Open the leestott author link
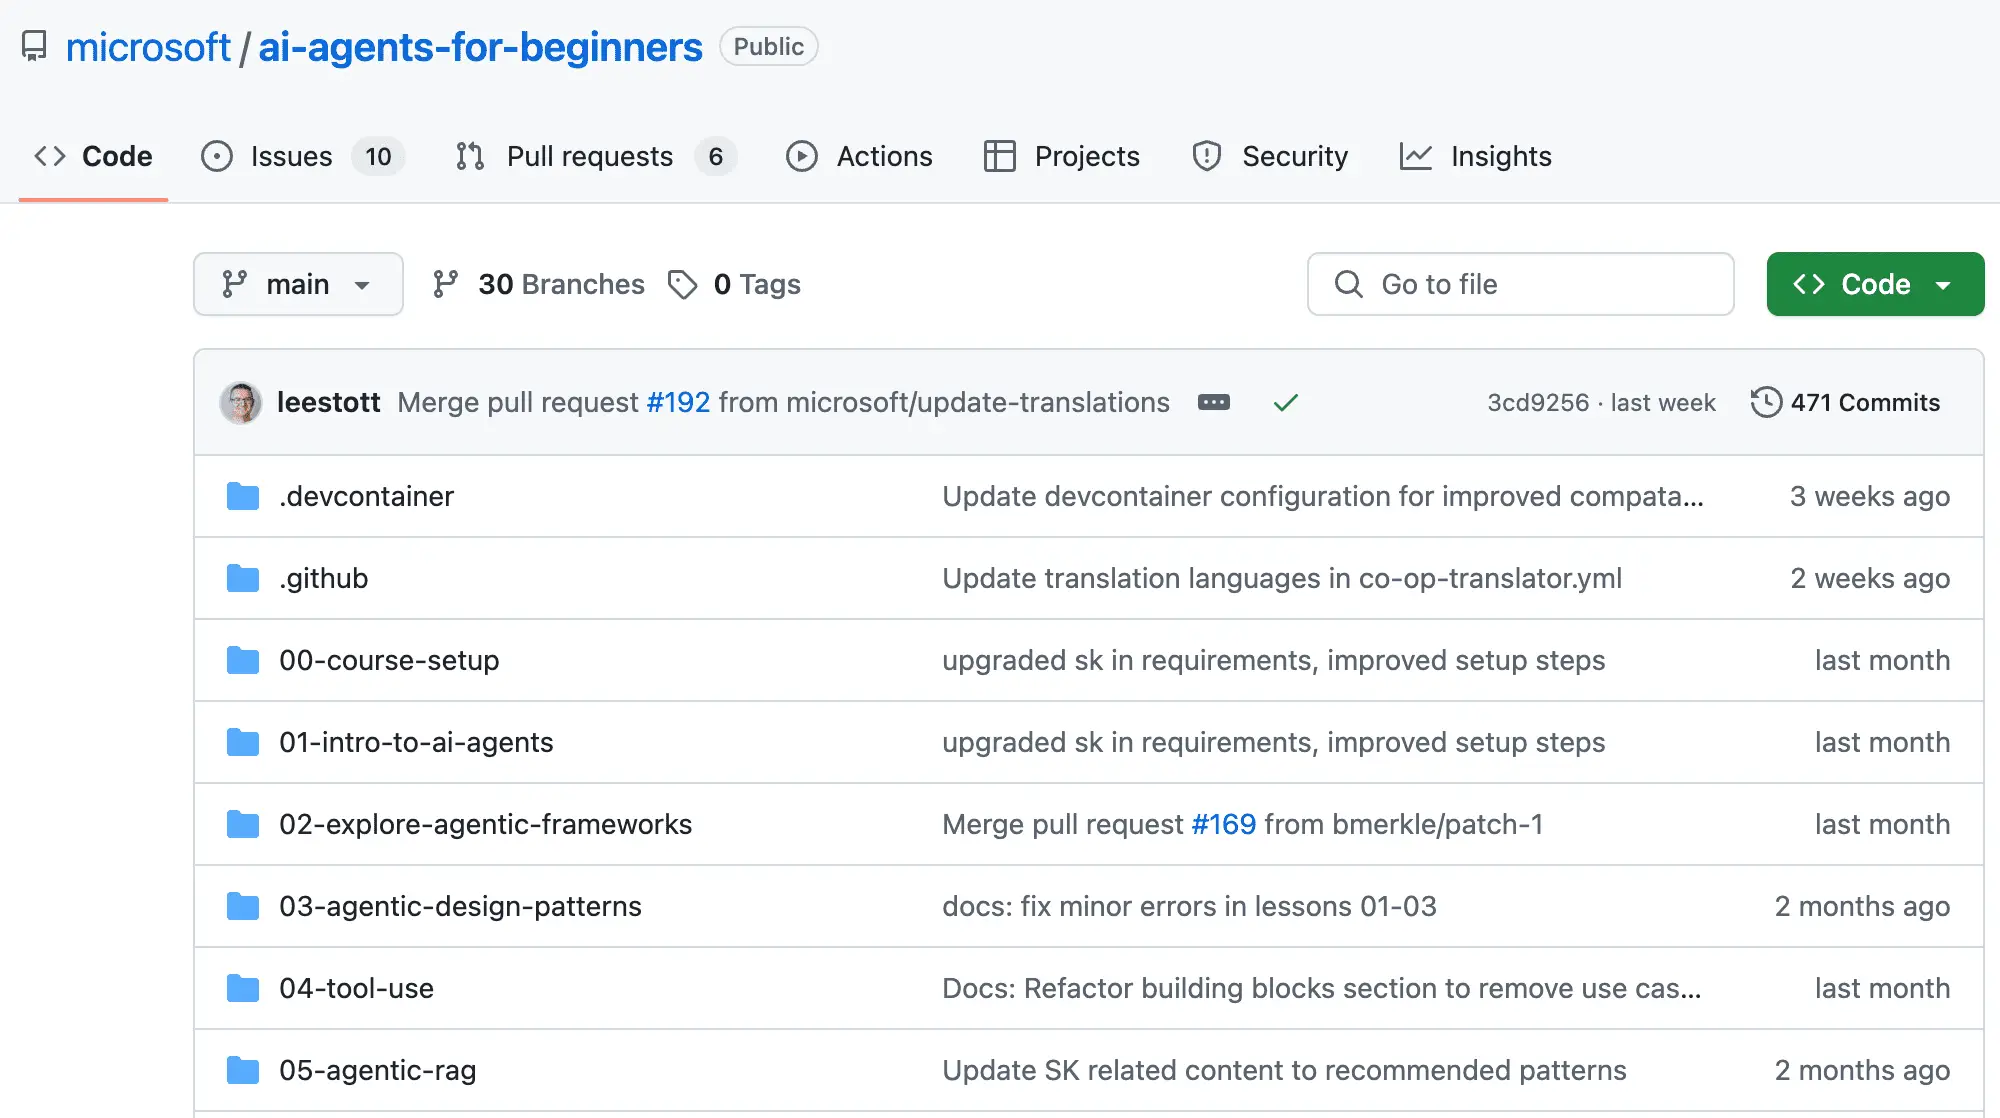The width and height of the screenshot is (2000, 1118). pyautogui.click(x=328, y=402)
